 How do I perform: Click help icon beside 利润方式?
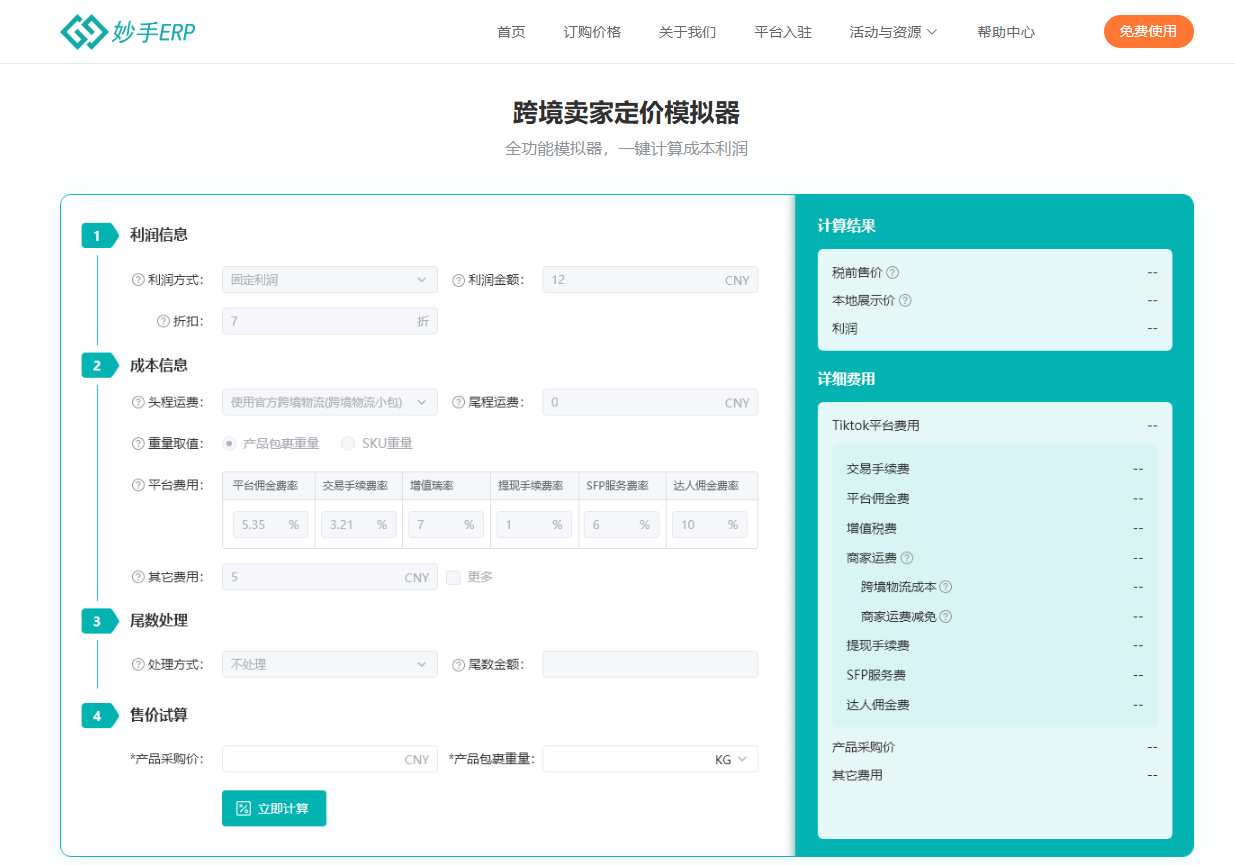(x=139, y=280)
